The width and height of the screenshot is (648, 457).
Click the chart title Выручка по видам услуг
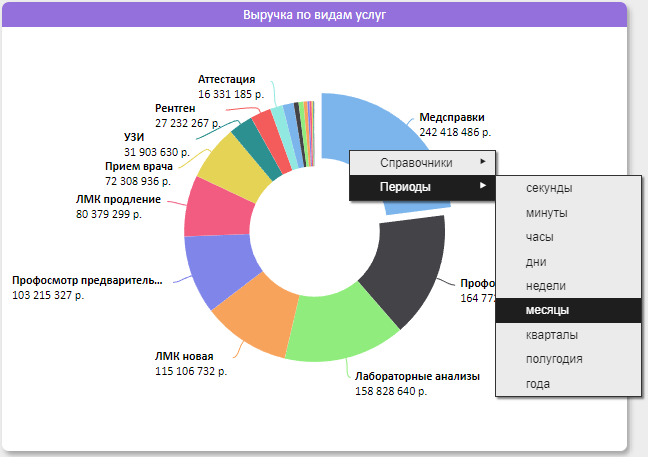tap(314, 15)
